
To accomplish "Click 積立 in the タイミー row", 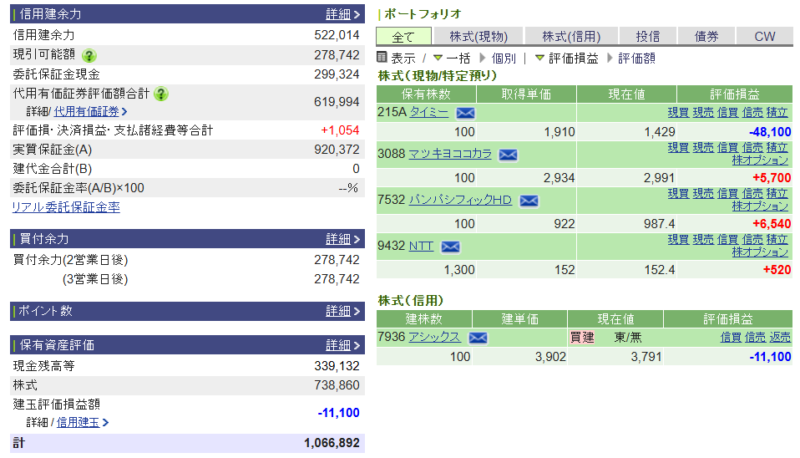I will (x=777, y=113).
